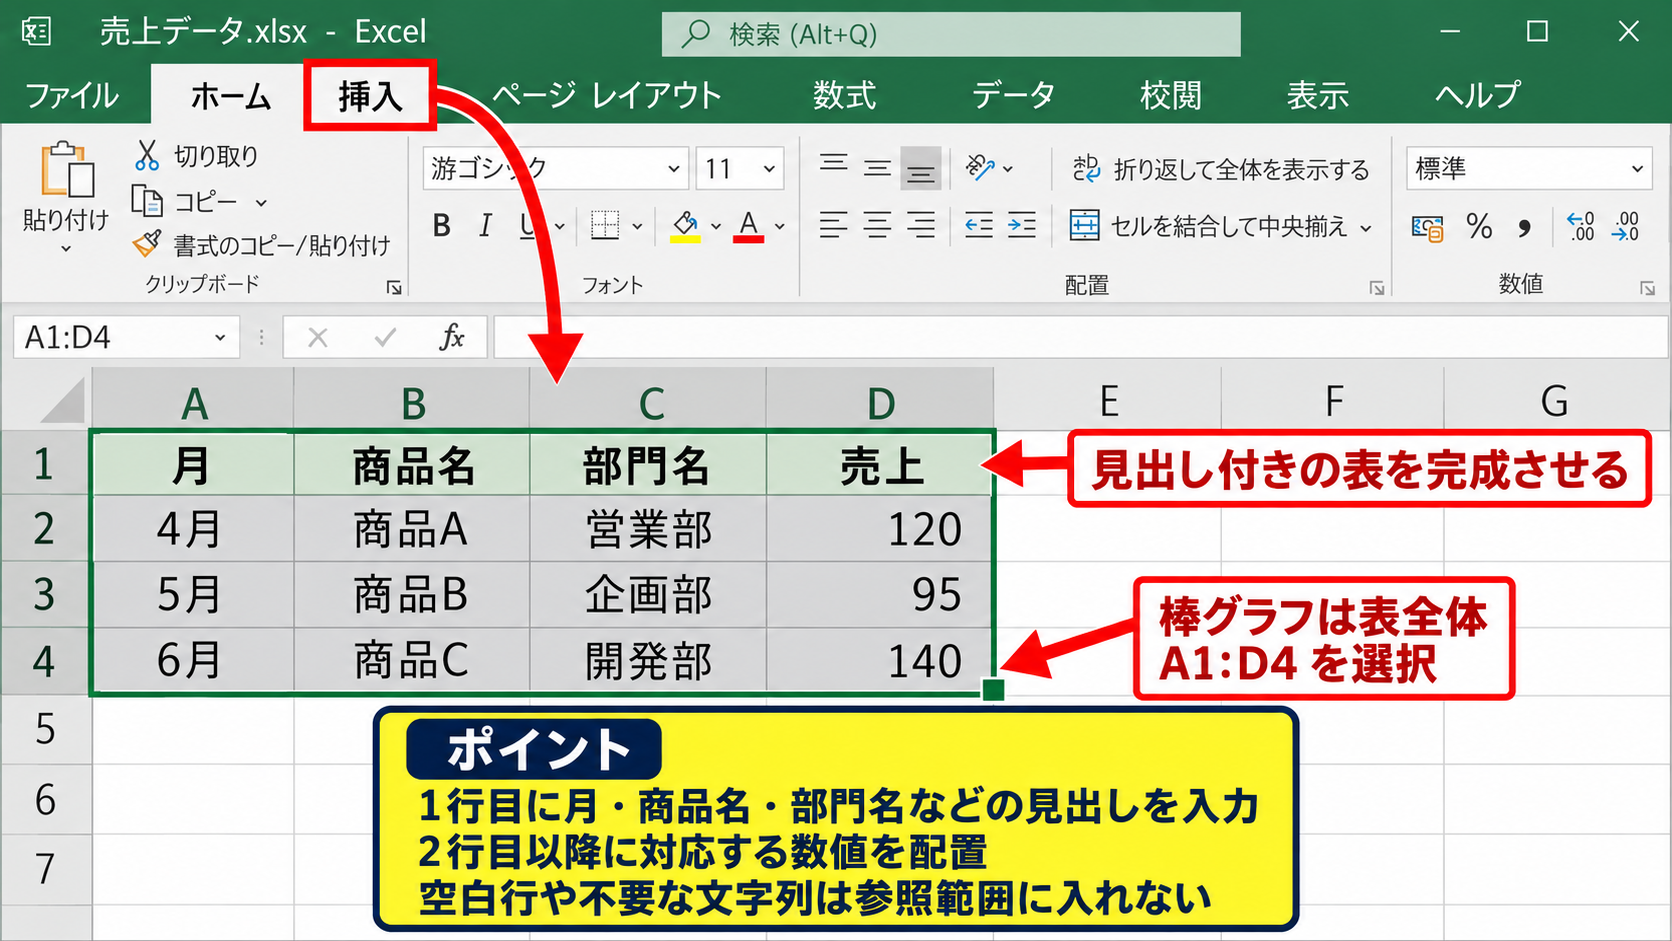Click the Cut (切り取り) scissors icon
This screenshot has height=941, width=1672.
[147, 155]
